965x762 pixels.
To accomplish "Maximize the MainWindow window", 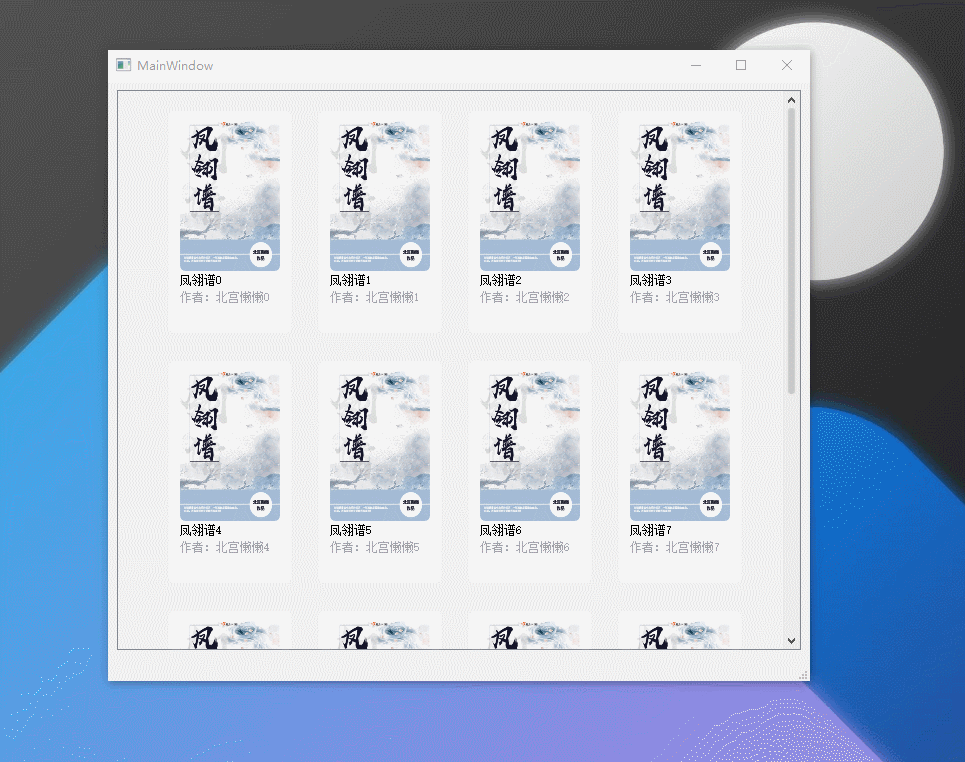I will 741,65.
